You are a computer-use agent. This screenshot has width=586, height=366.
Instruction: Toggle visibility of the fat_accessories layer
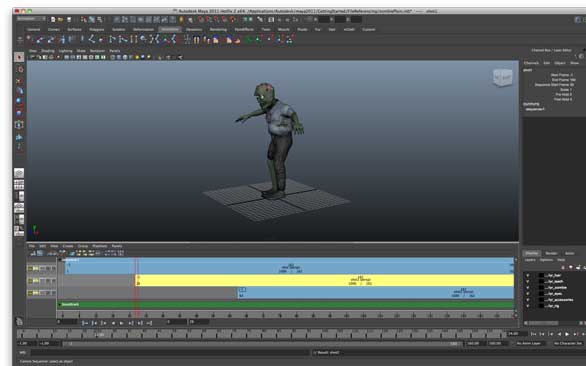(528, 299)
